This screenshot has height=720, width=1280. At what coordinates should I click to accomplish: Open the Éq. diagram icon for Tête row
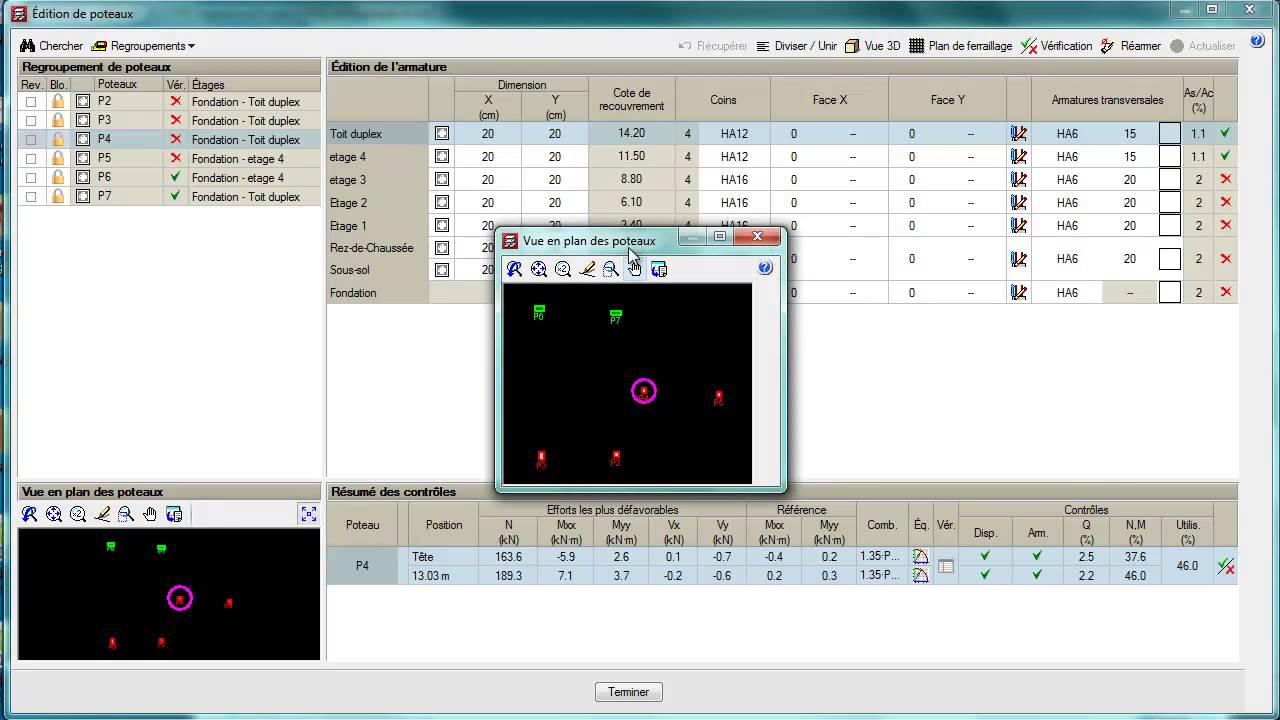[x=920, y=557]
